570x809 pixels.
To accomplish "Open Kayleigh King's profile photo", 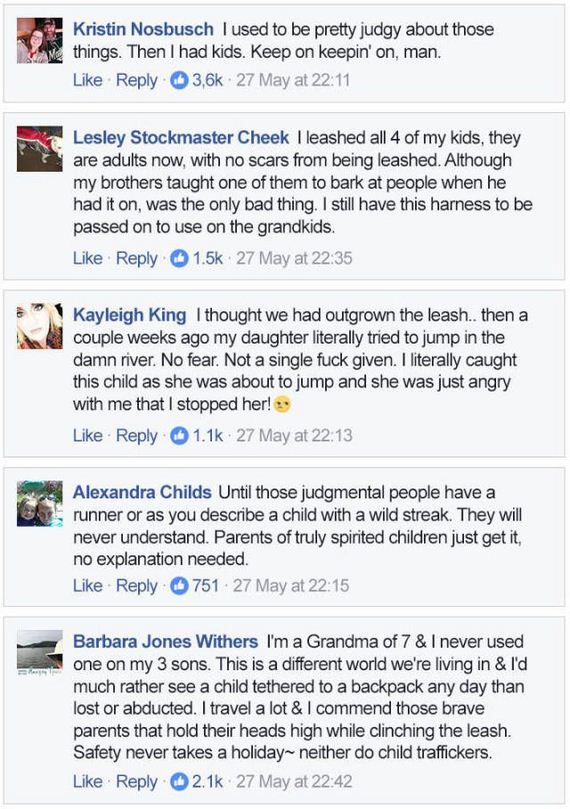I will [x=40, y=326].
